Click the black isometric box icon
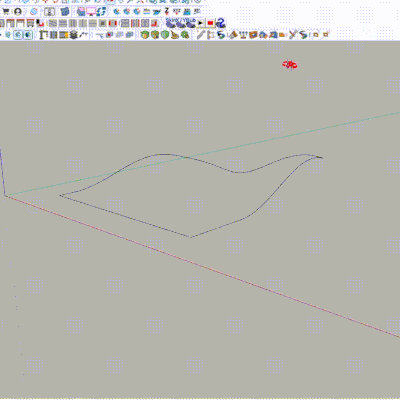400x400 pixels. tap(74, 34)
